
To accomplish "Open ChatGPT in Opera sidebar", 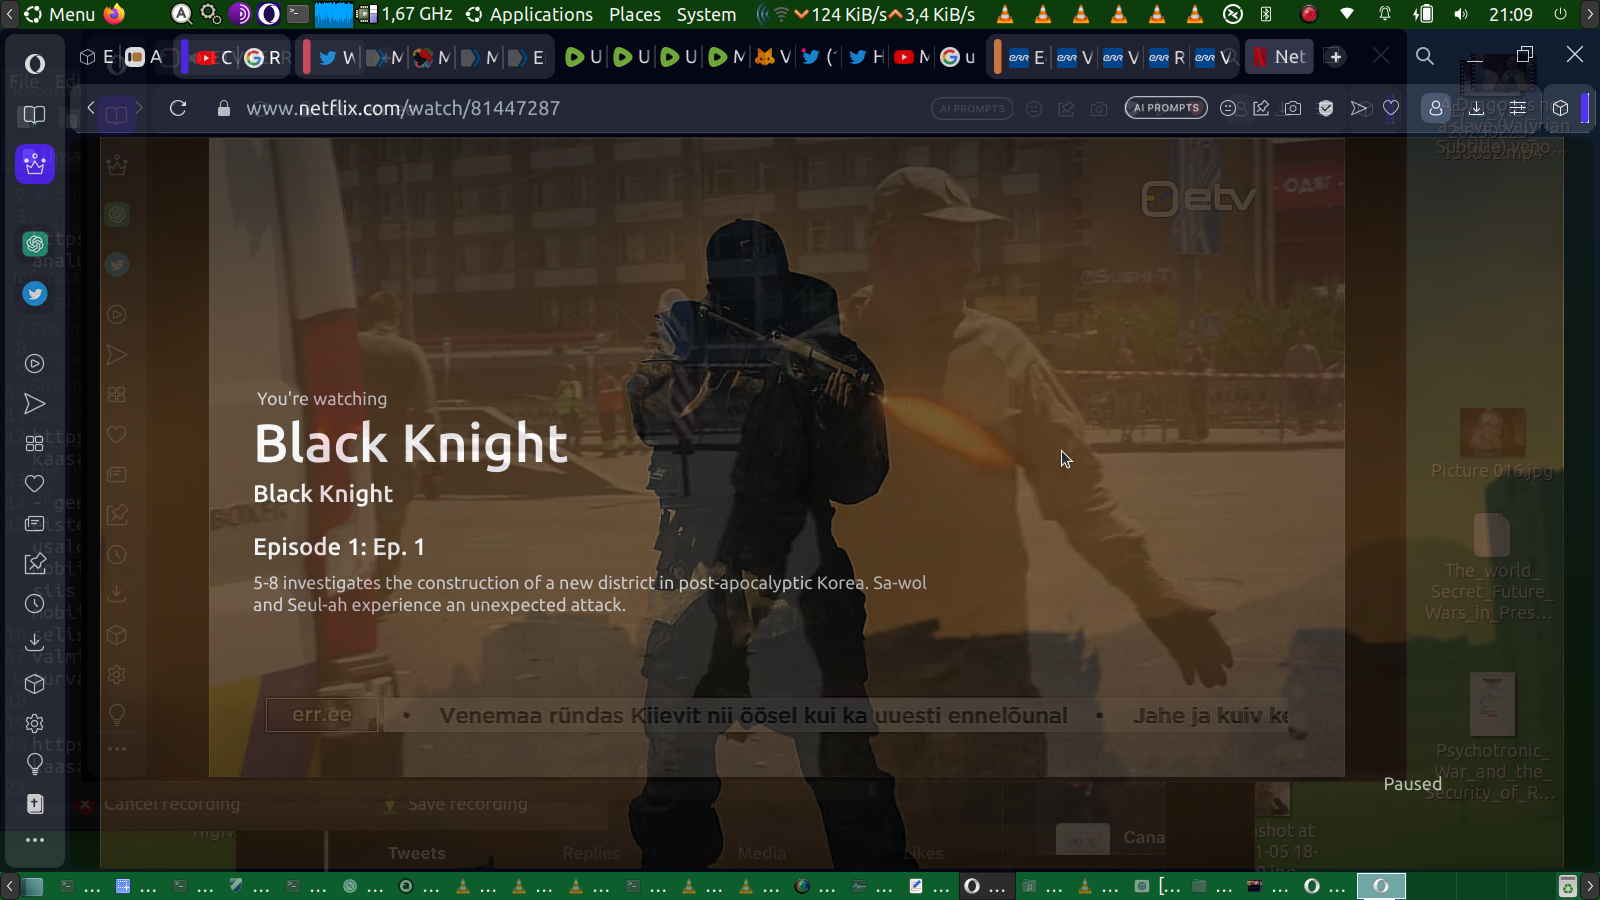I will [x=35, y=243].
